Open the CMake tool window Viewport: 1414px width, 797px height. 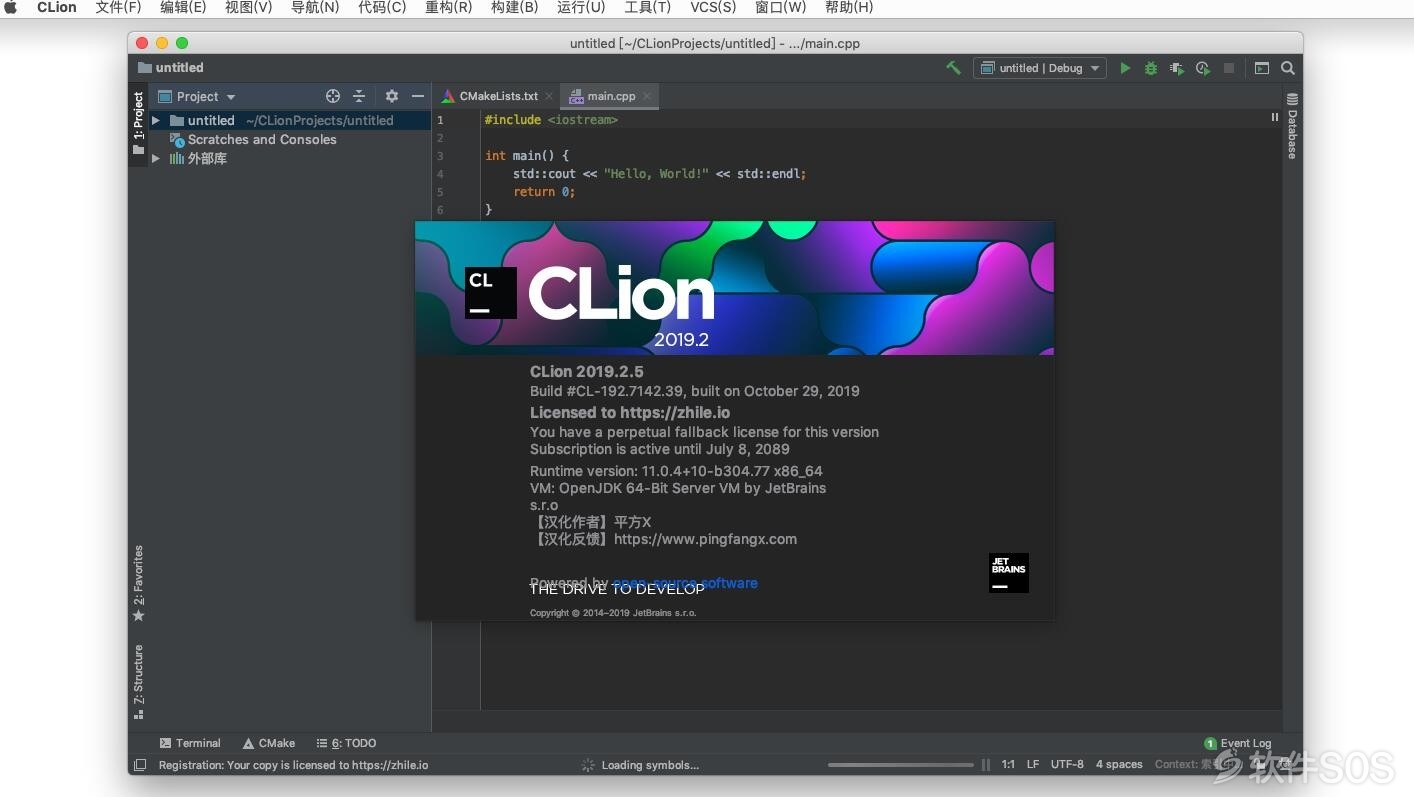pyautogui.click(x=268, y=743)
